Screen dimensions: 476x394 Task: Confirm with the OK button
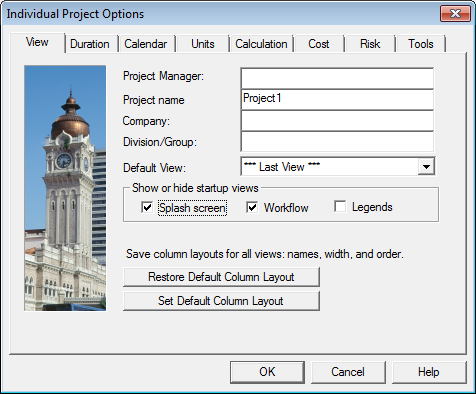pos(267,372)
